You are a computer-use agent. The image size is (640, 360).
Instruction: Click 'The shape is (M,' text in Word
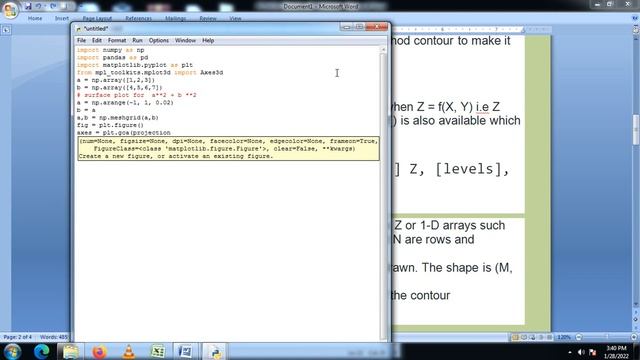pyautogui.click(x=467, y=268)
